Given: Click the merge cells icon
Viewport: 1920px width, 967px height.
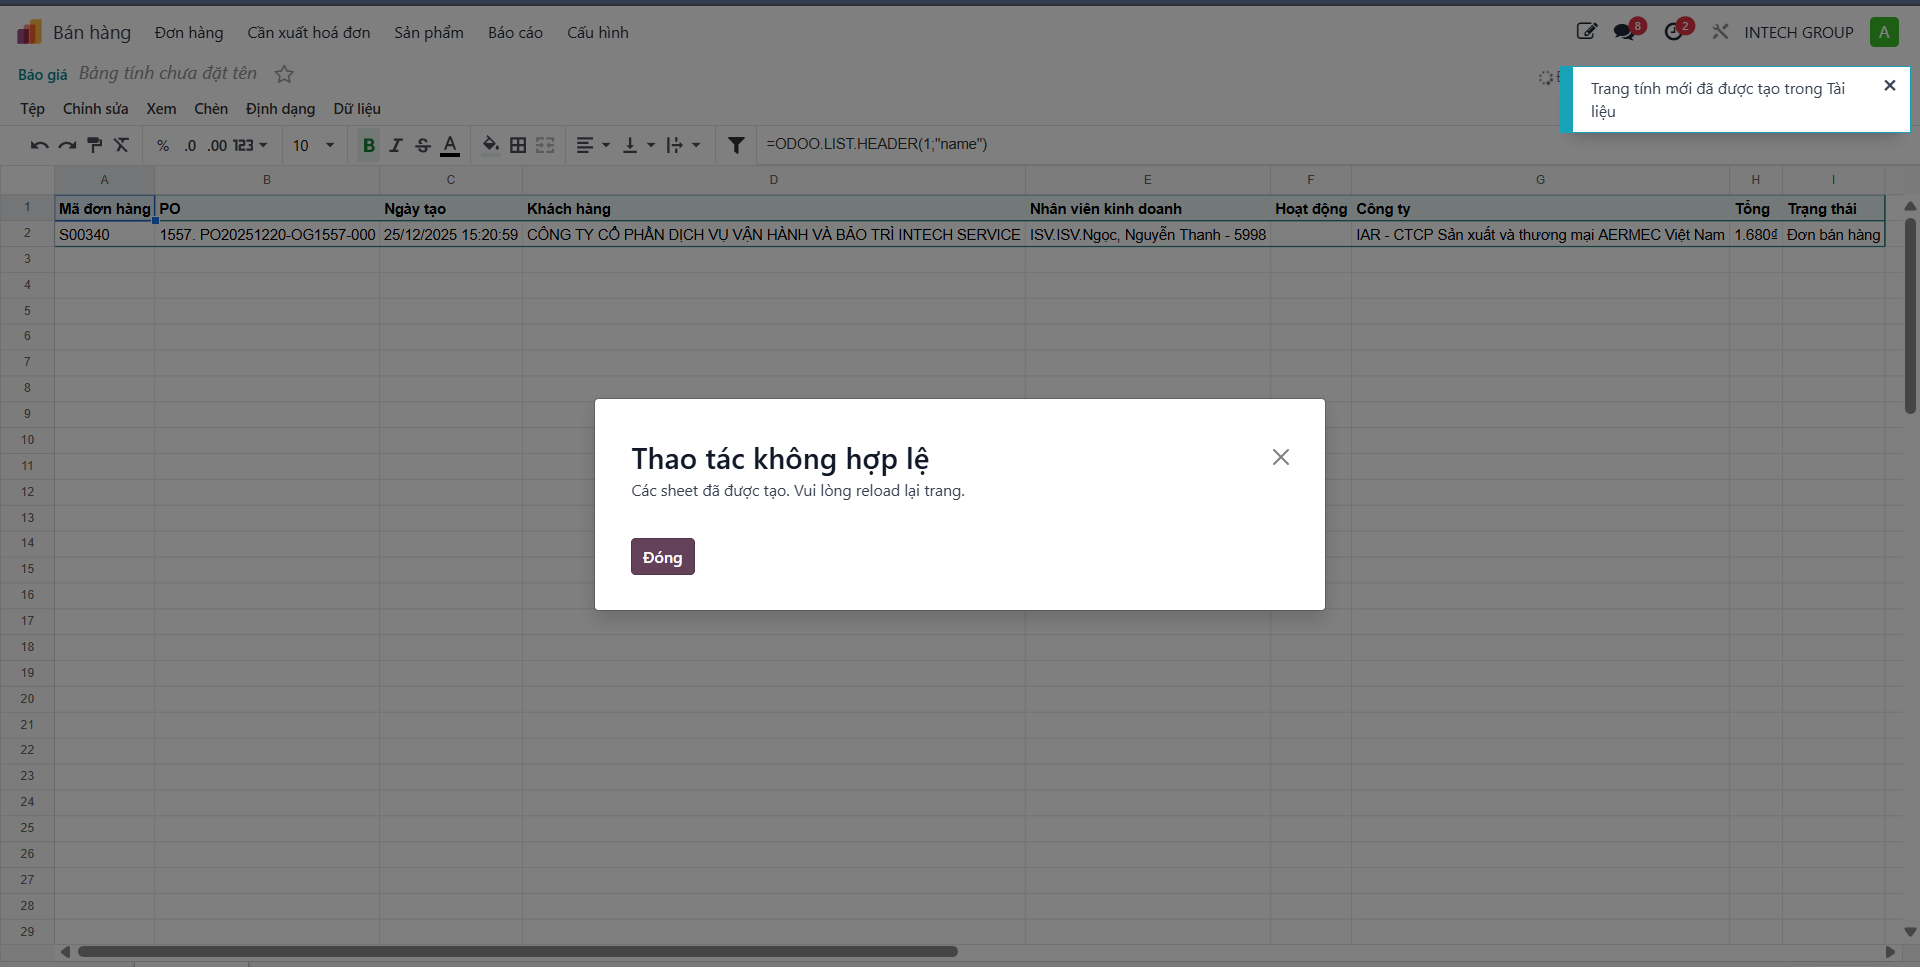Looking at the screenshot, I should (545, 145).
